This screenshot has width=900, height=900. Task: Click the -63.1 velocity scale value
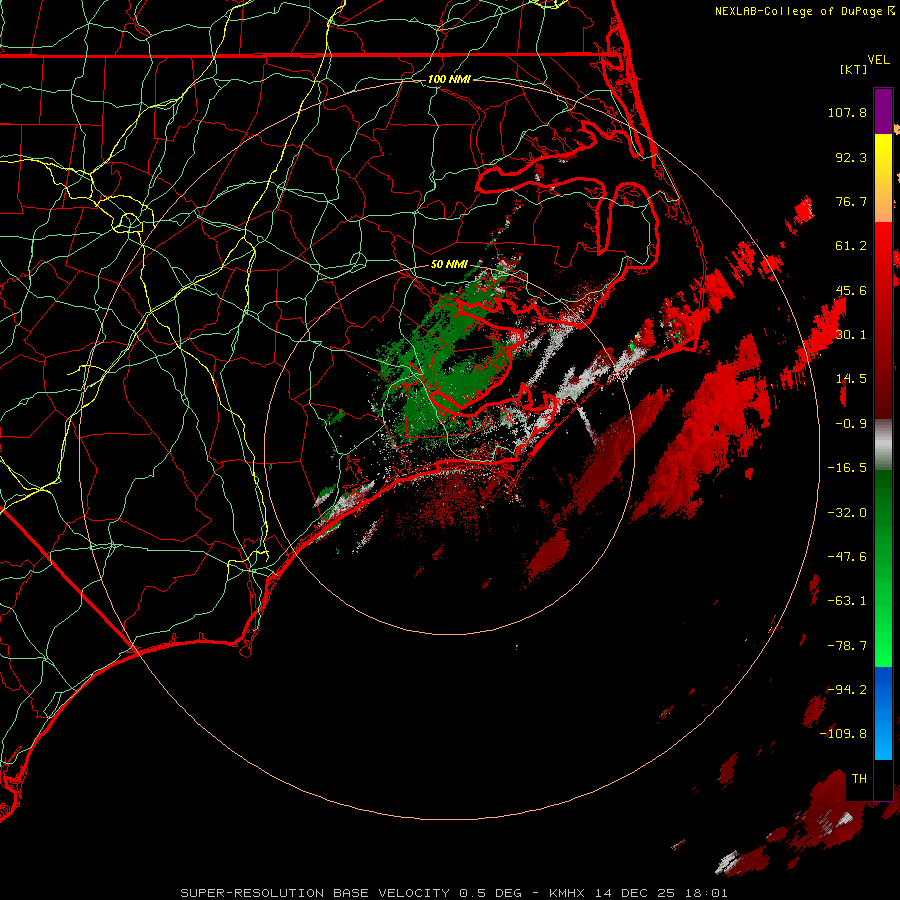click(847, 601)
